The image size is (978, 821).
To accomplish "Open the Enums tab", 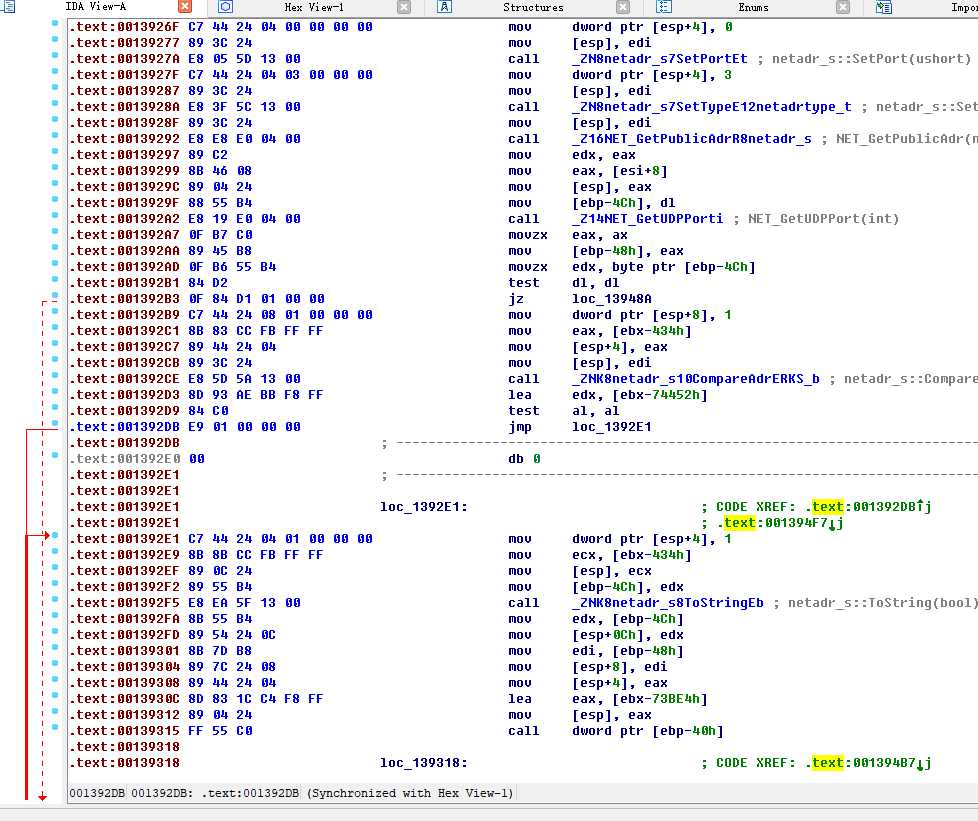I will (x=753, y=7).
